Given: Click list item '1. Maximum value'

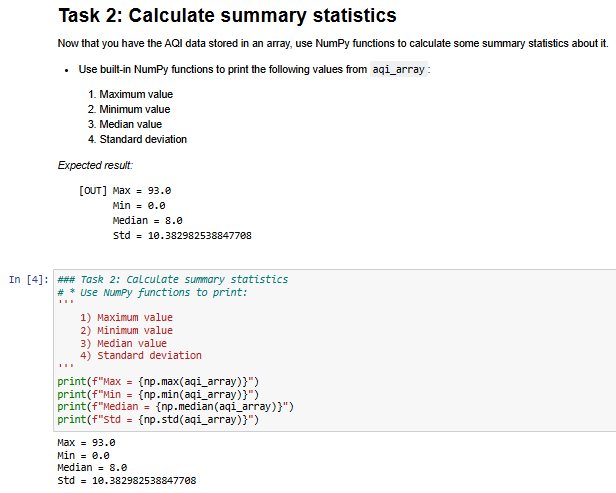Looking at the screenshot, I should pos(130,94).
